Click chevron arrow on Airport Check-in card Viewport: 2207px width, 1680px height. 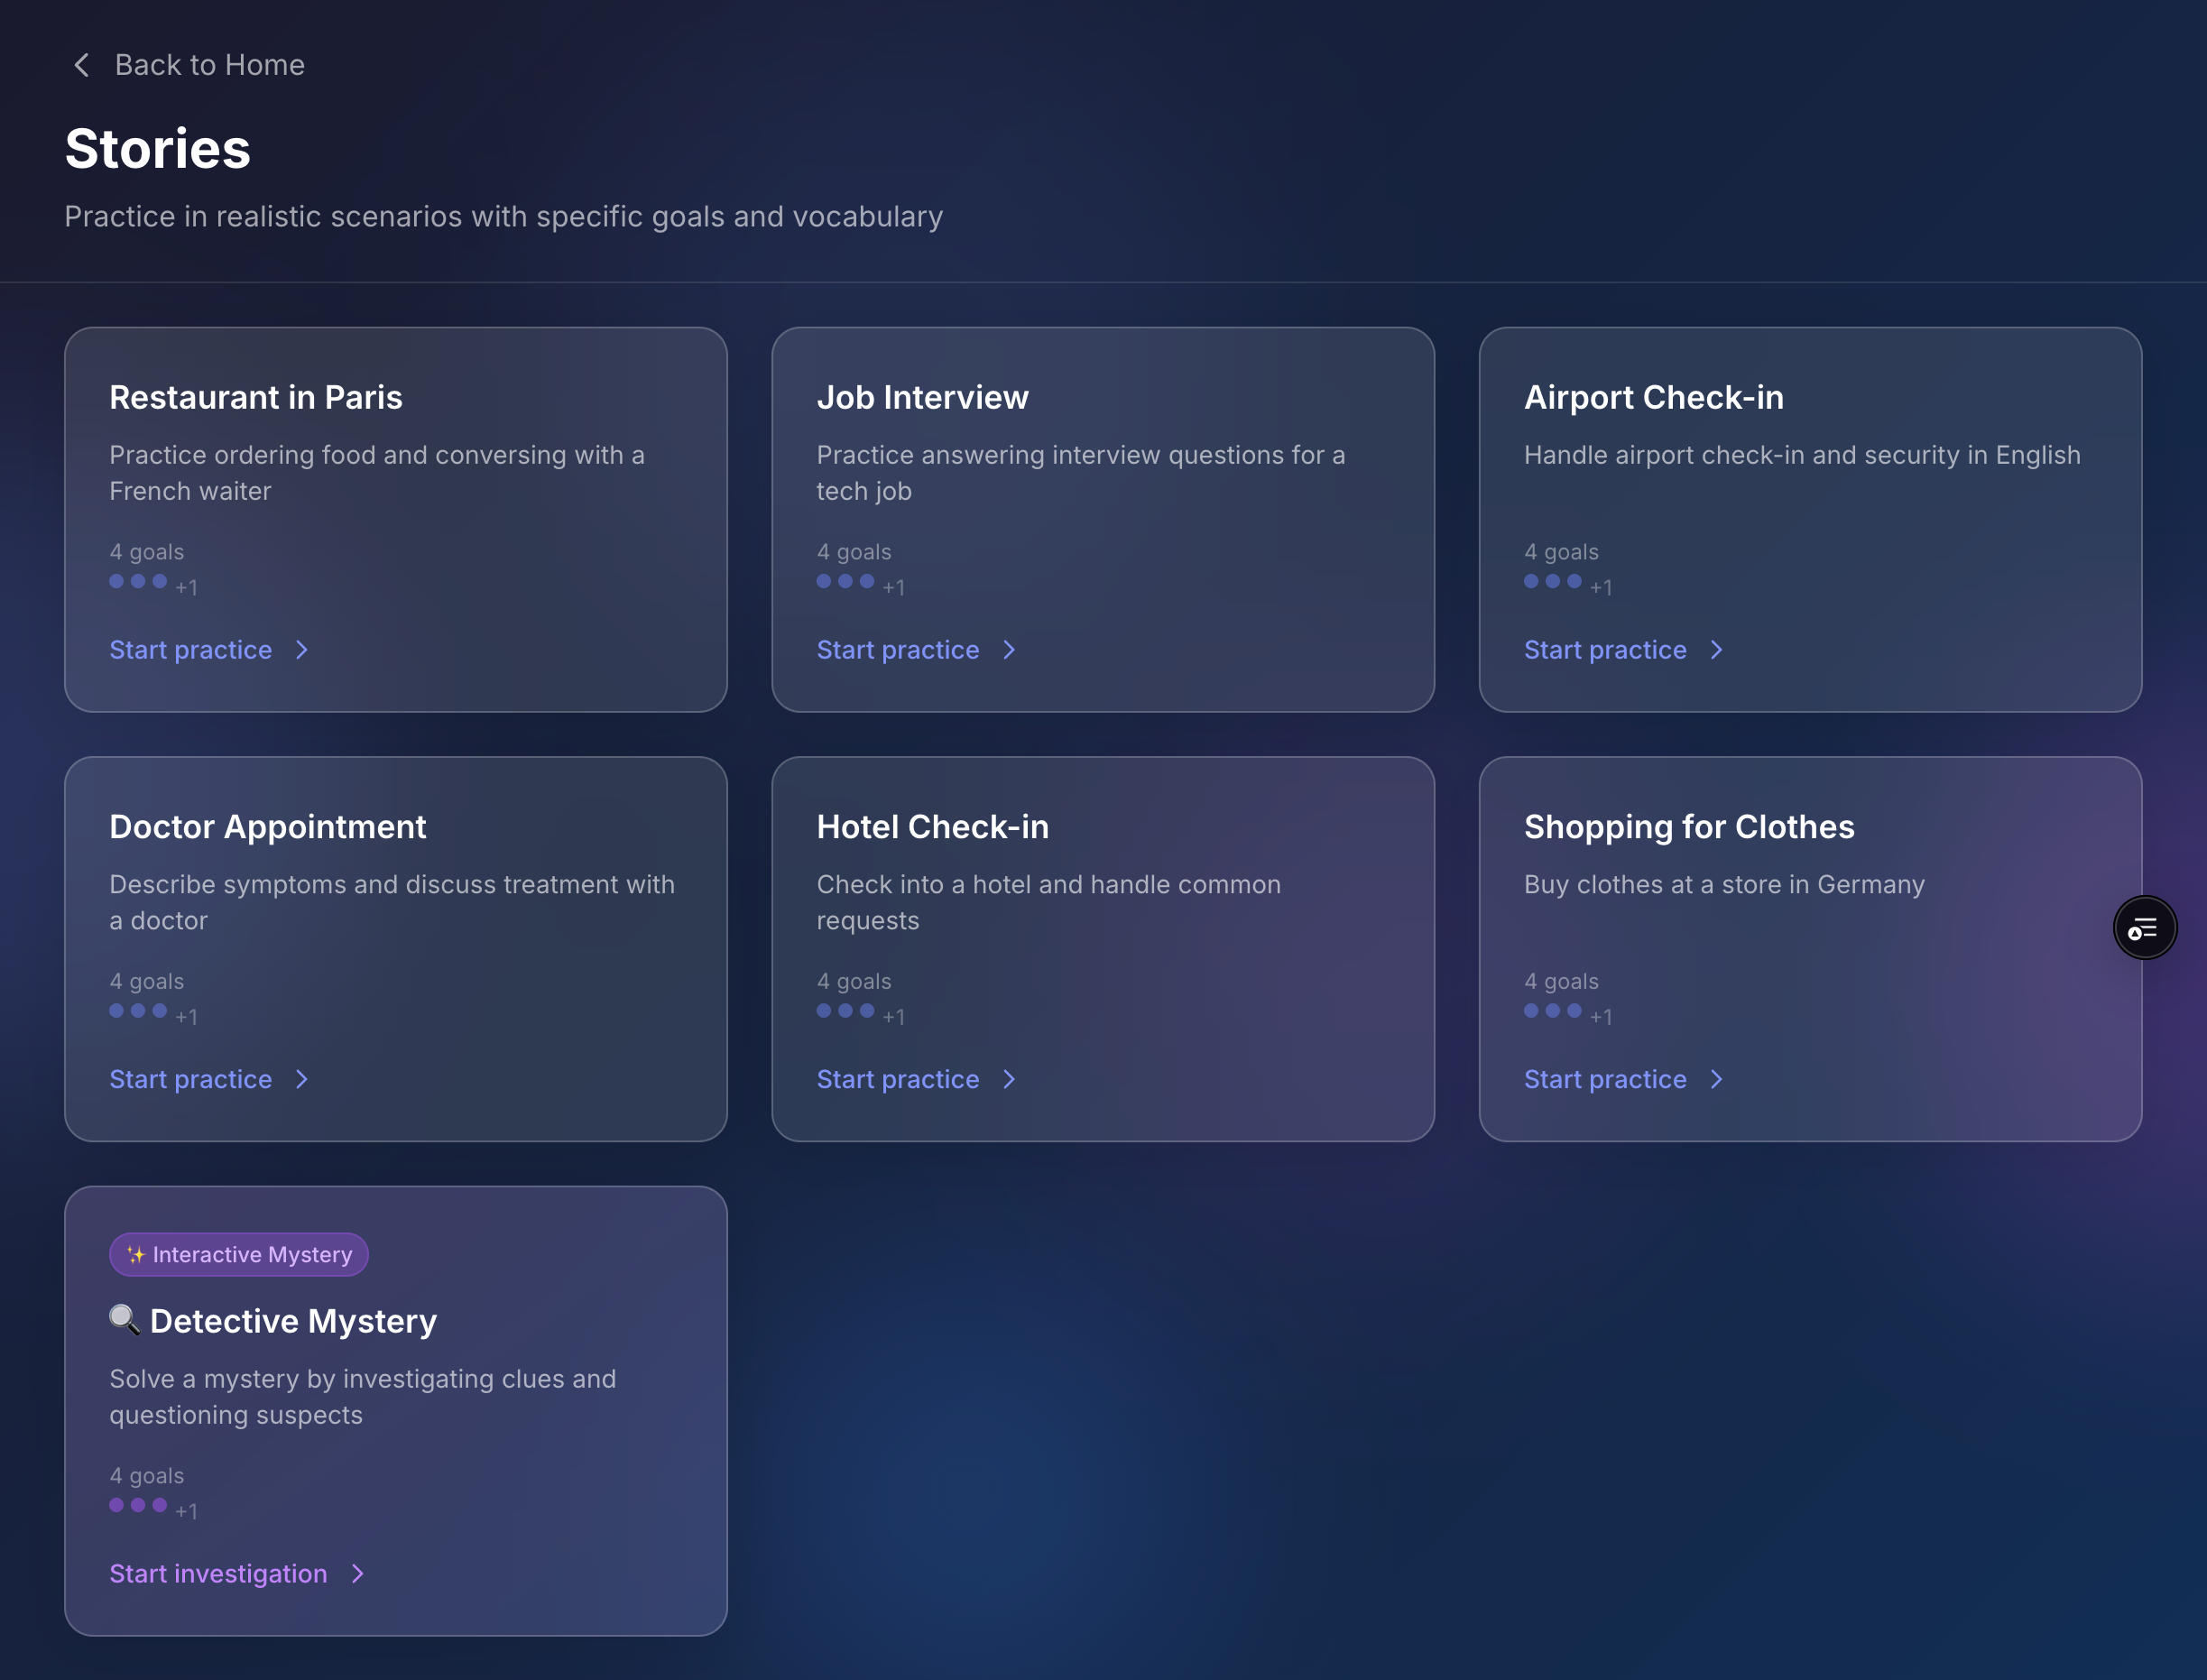pos(1716,650)
